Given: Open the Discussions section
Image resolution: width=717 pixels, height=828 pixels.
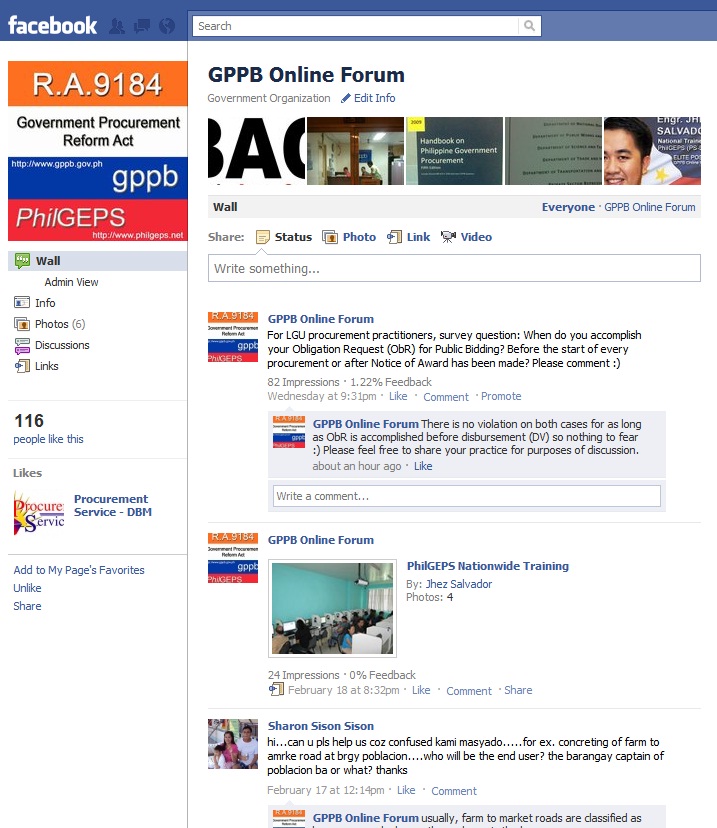Looking at the screenshot, I should click(x=62, y=345).
